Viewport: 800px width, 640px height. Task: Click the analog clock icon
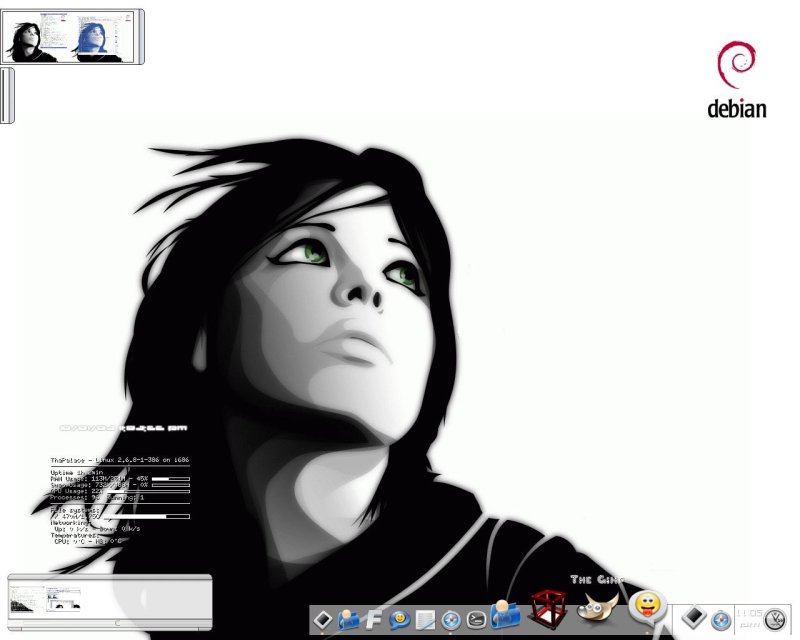click(x=775, y=619)
